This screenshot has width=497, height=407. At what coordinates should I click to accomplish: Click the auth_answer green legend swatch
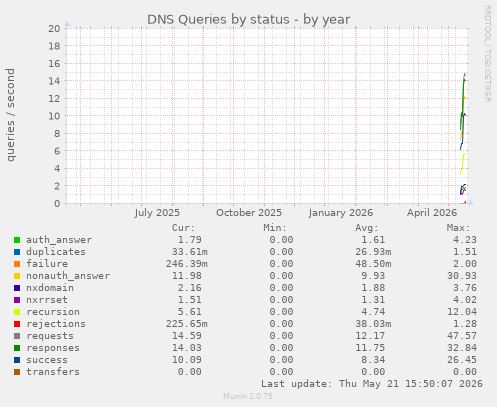[x=17, y=240]
